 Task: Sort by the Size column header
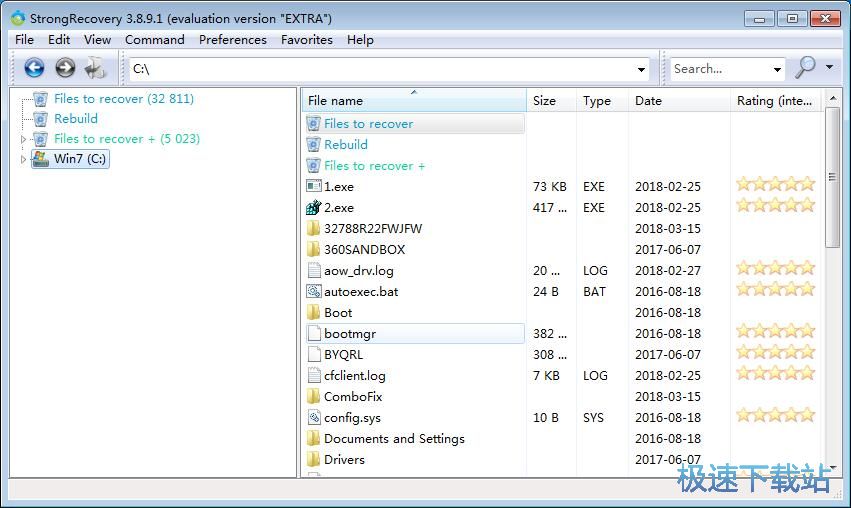[545, 101]
